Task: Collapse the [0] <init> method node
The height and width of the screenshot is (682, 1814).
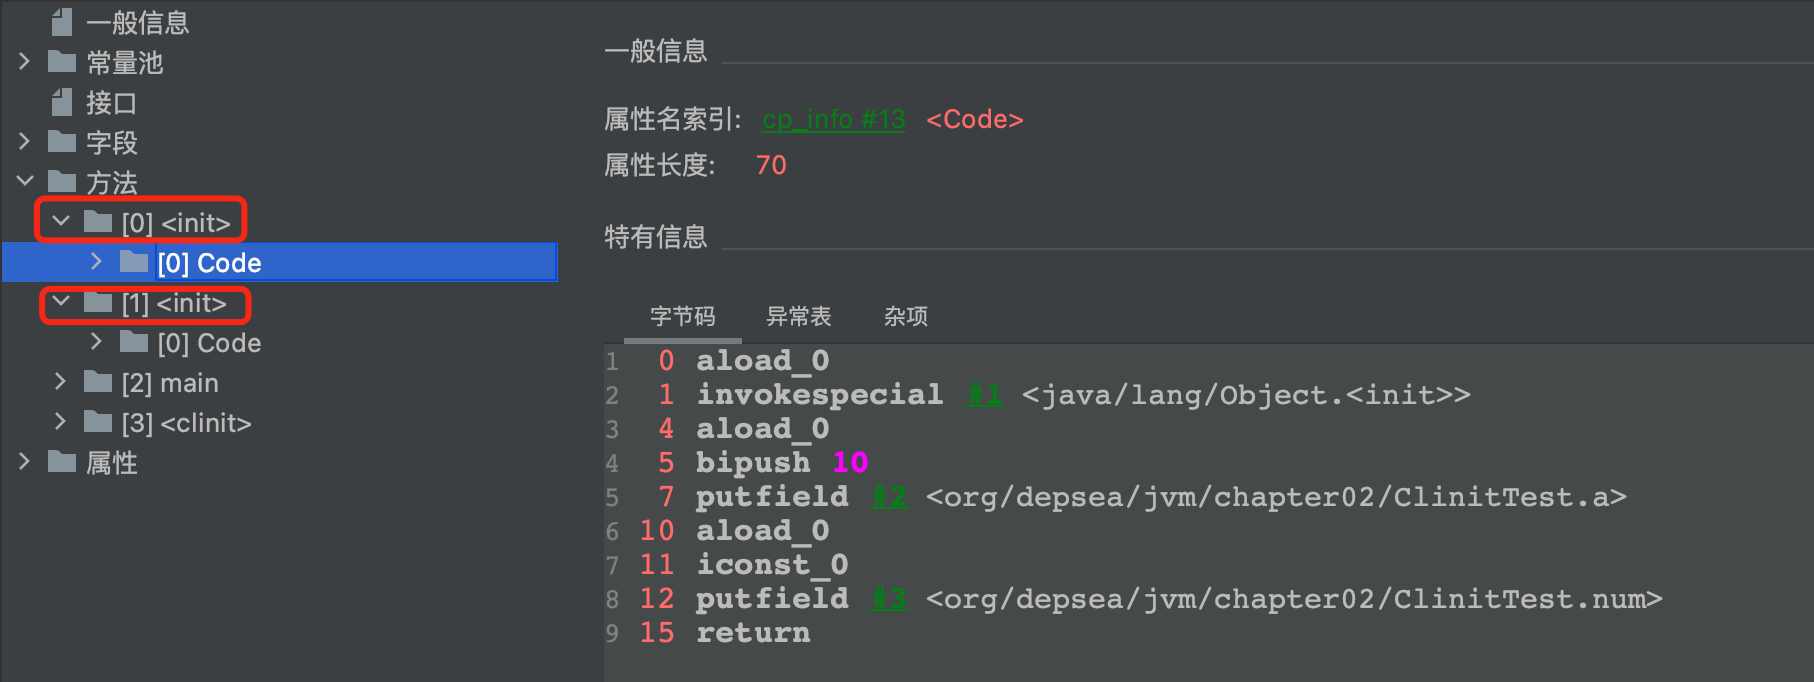Action: [x=61, y=221]
